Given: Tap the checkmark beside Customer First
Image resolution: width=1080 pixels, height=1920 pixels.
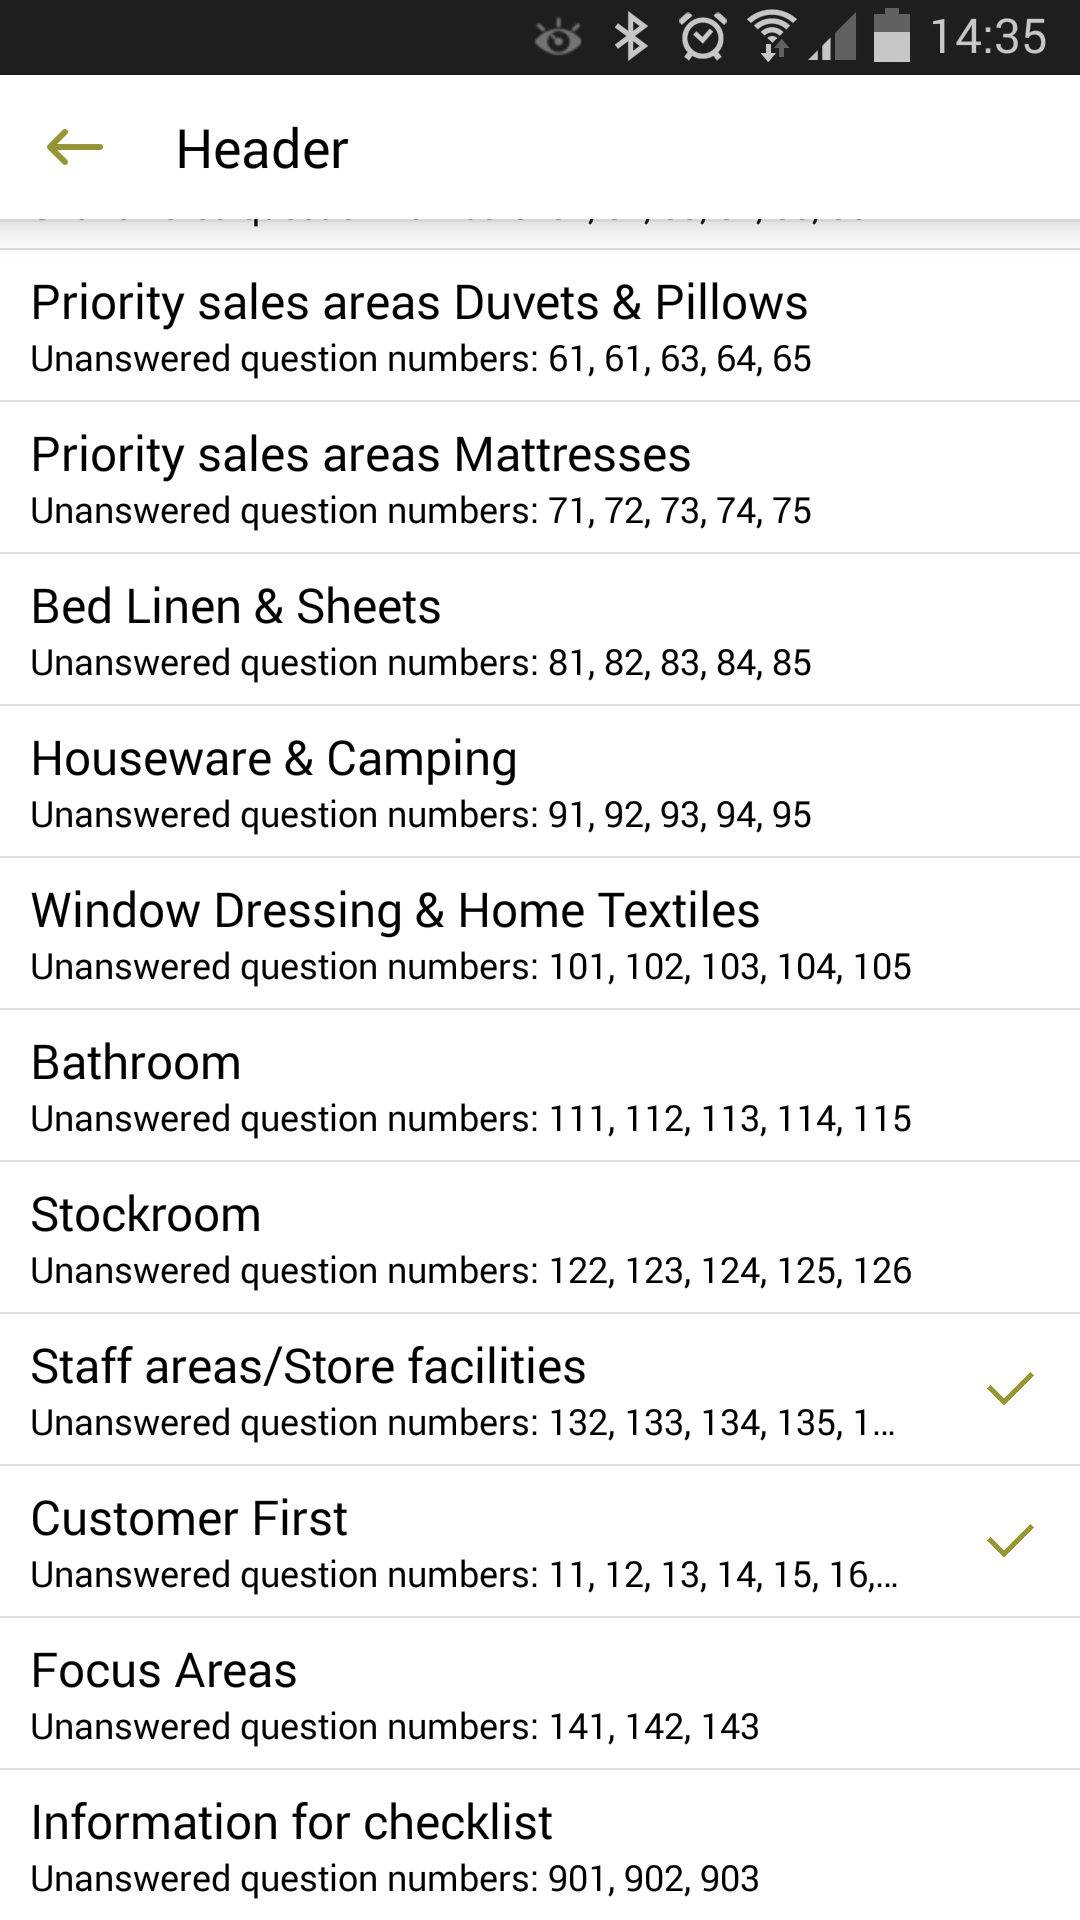Looking at the screenshot, I should click(1009, 1541).
